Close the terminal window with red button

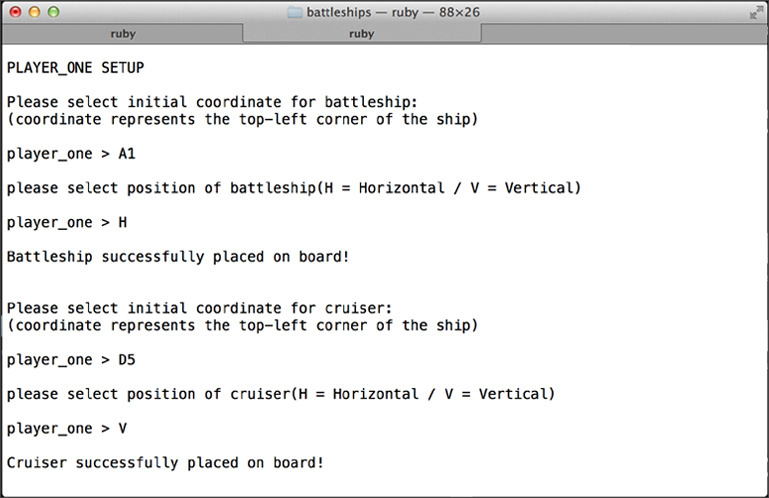click(16, 12)
